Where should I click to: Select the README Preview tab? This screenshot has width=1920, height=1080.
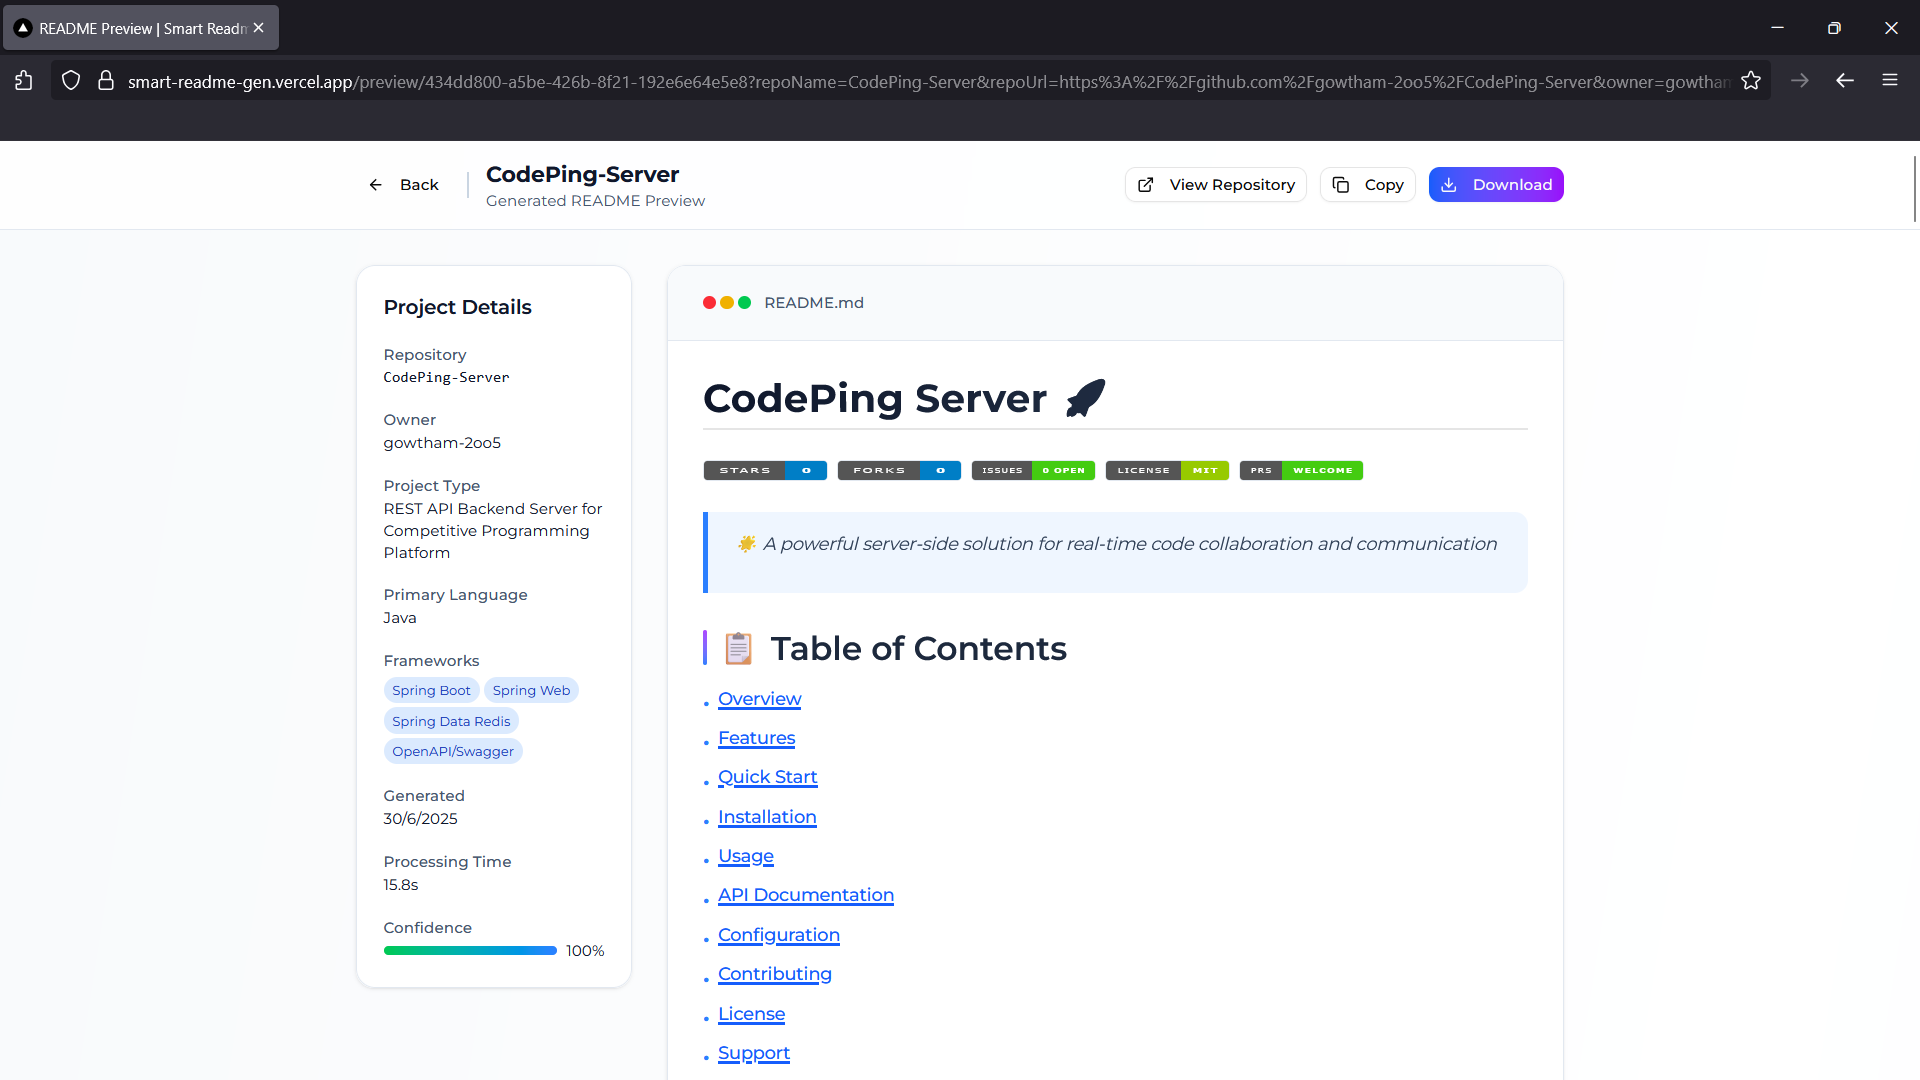[140, 28]
